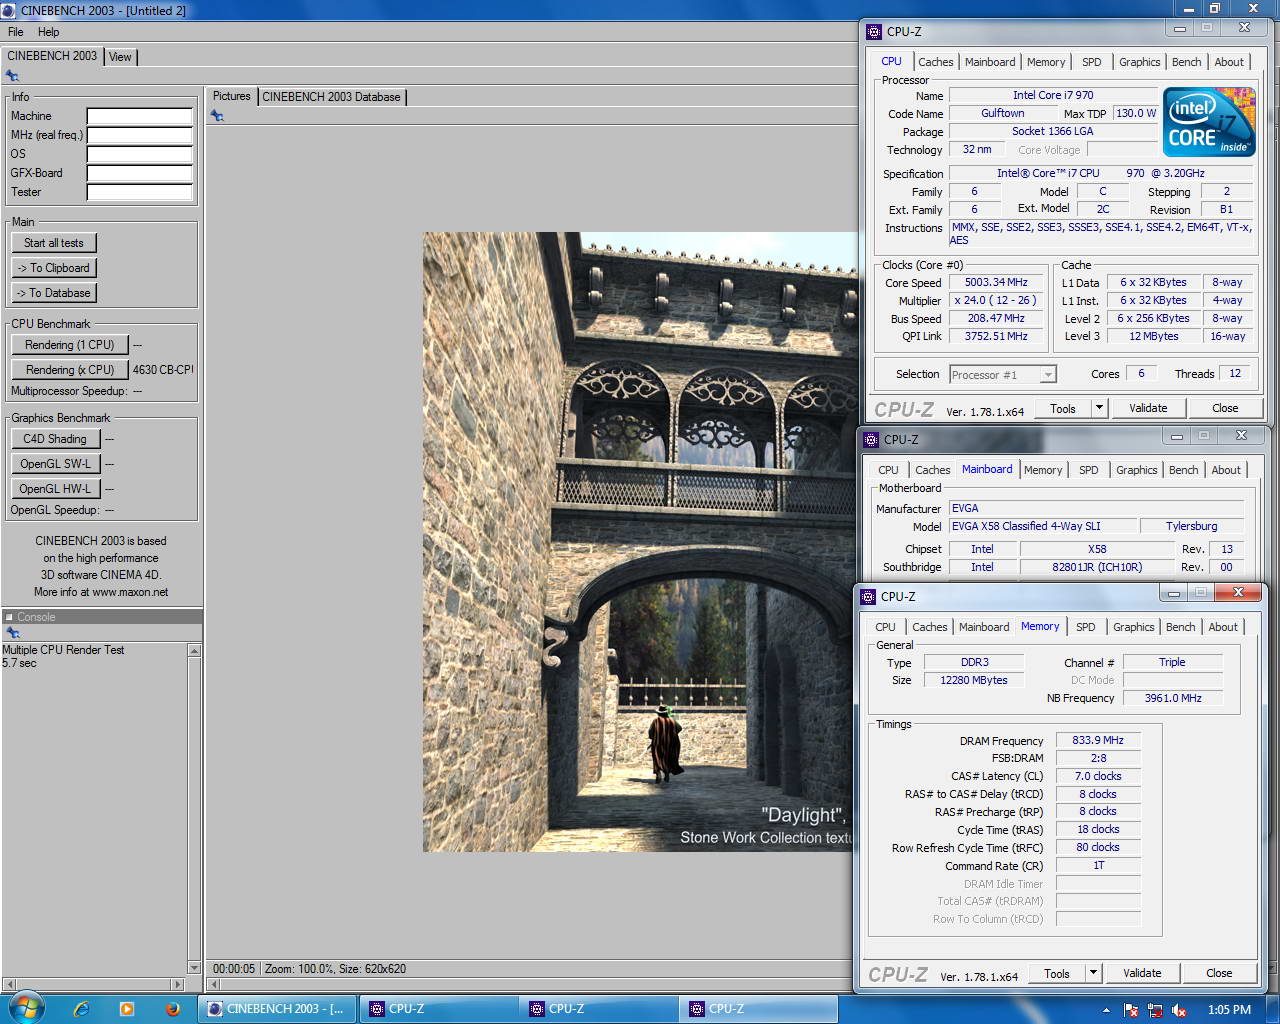The width and height of the screenshot is (1280, 1024).
Task: Click the Machine input field
Action: (x=139, y=116)
